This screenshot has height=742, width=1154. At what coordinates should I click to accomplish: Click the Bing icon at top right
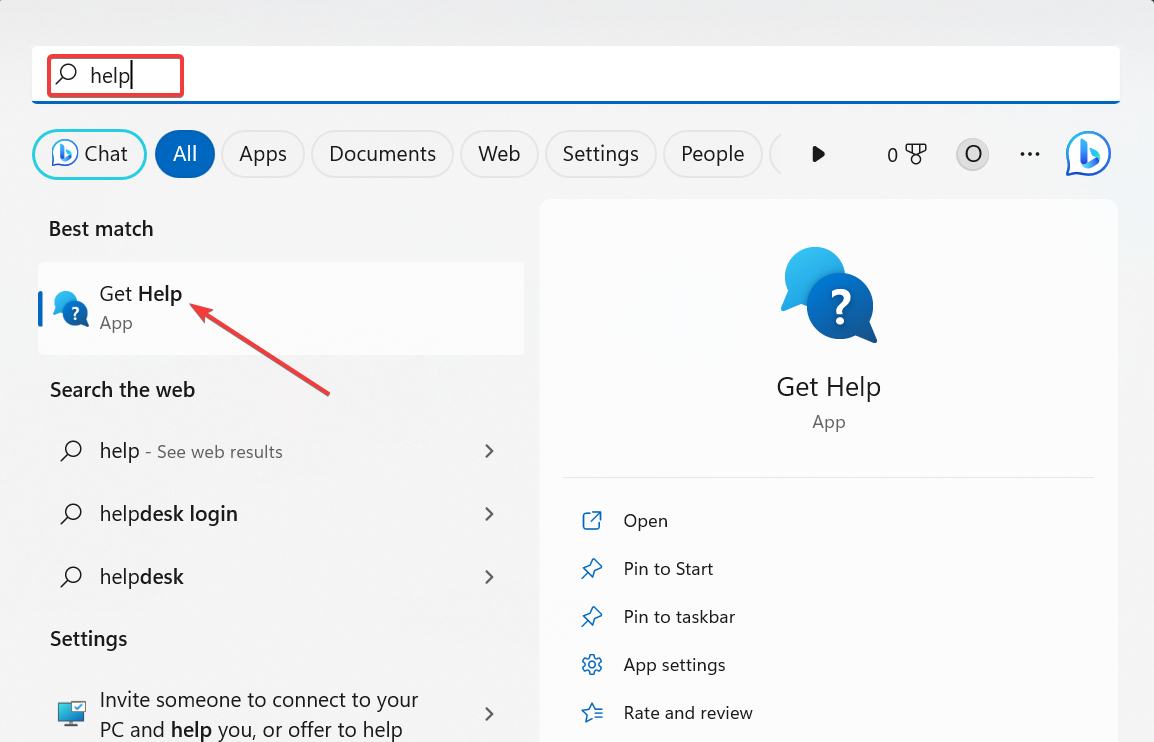1088,154
